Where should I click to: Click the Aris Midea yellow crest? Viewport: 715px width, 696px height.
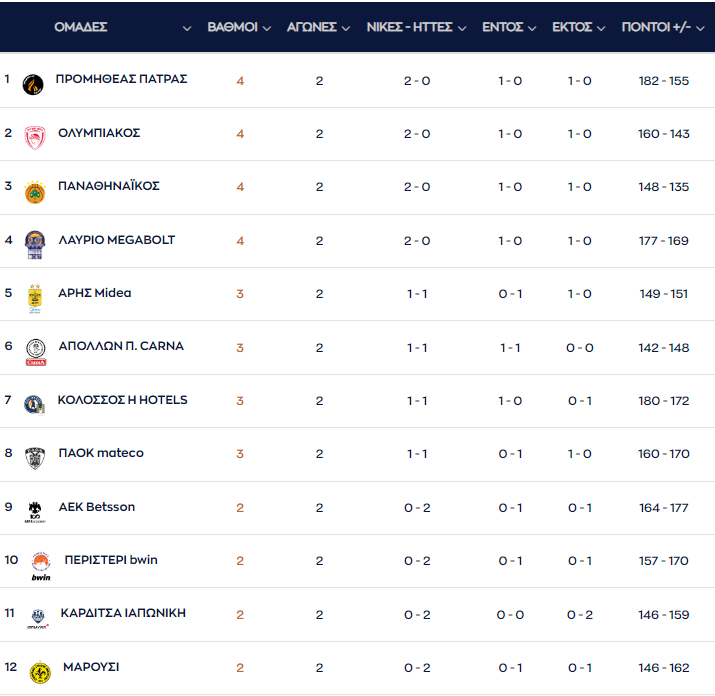35,298
